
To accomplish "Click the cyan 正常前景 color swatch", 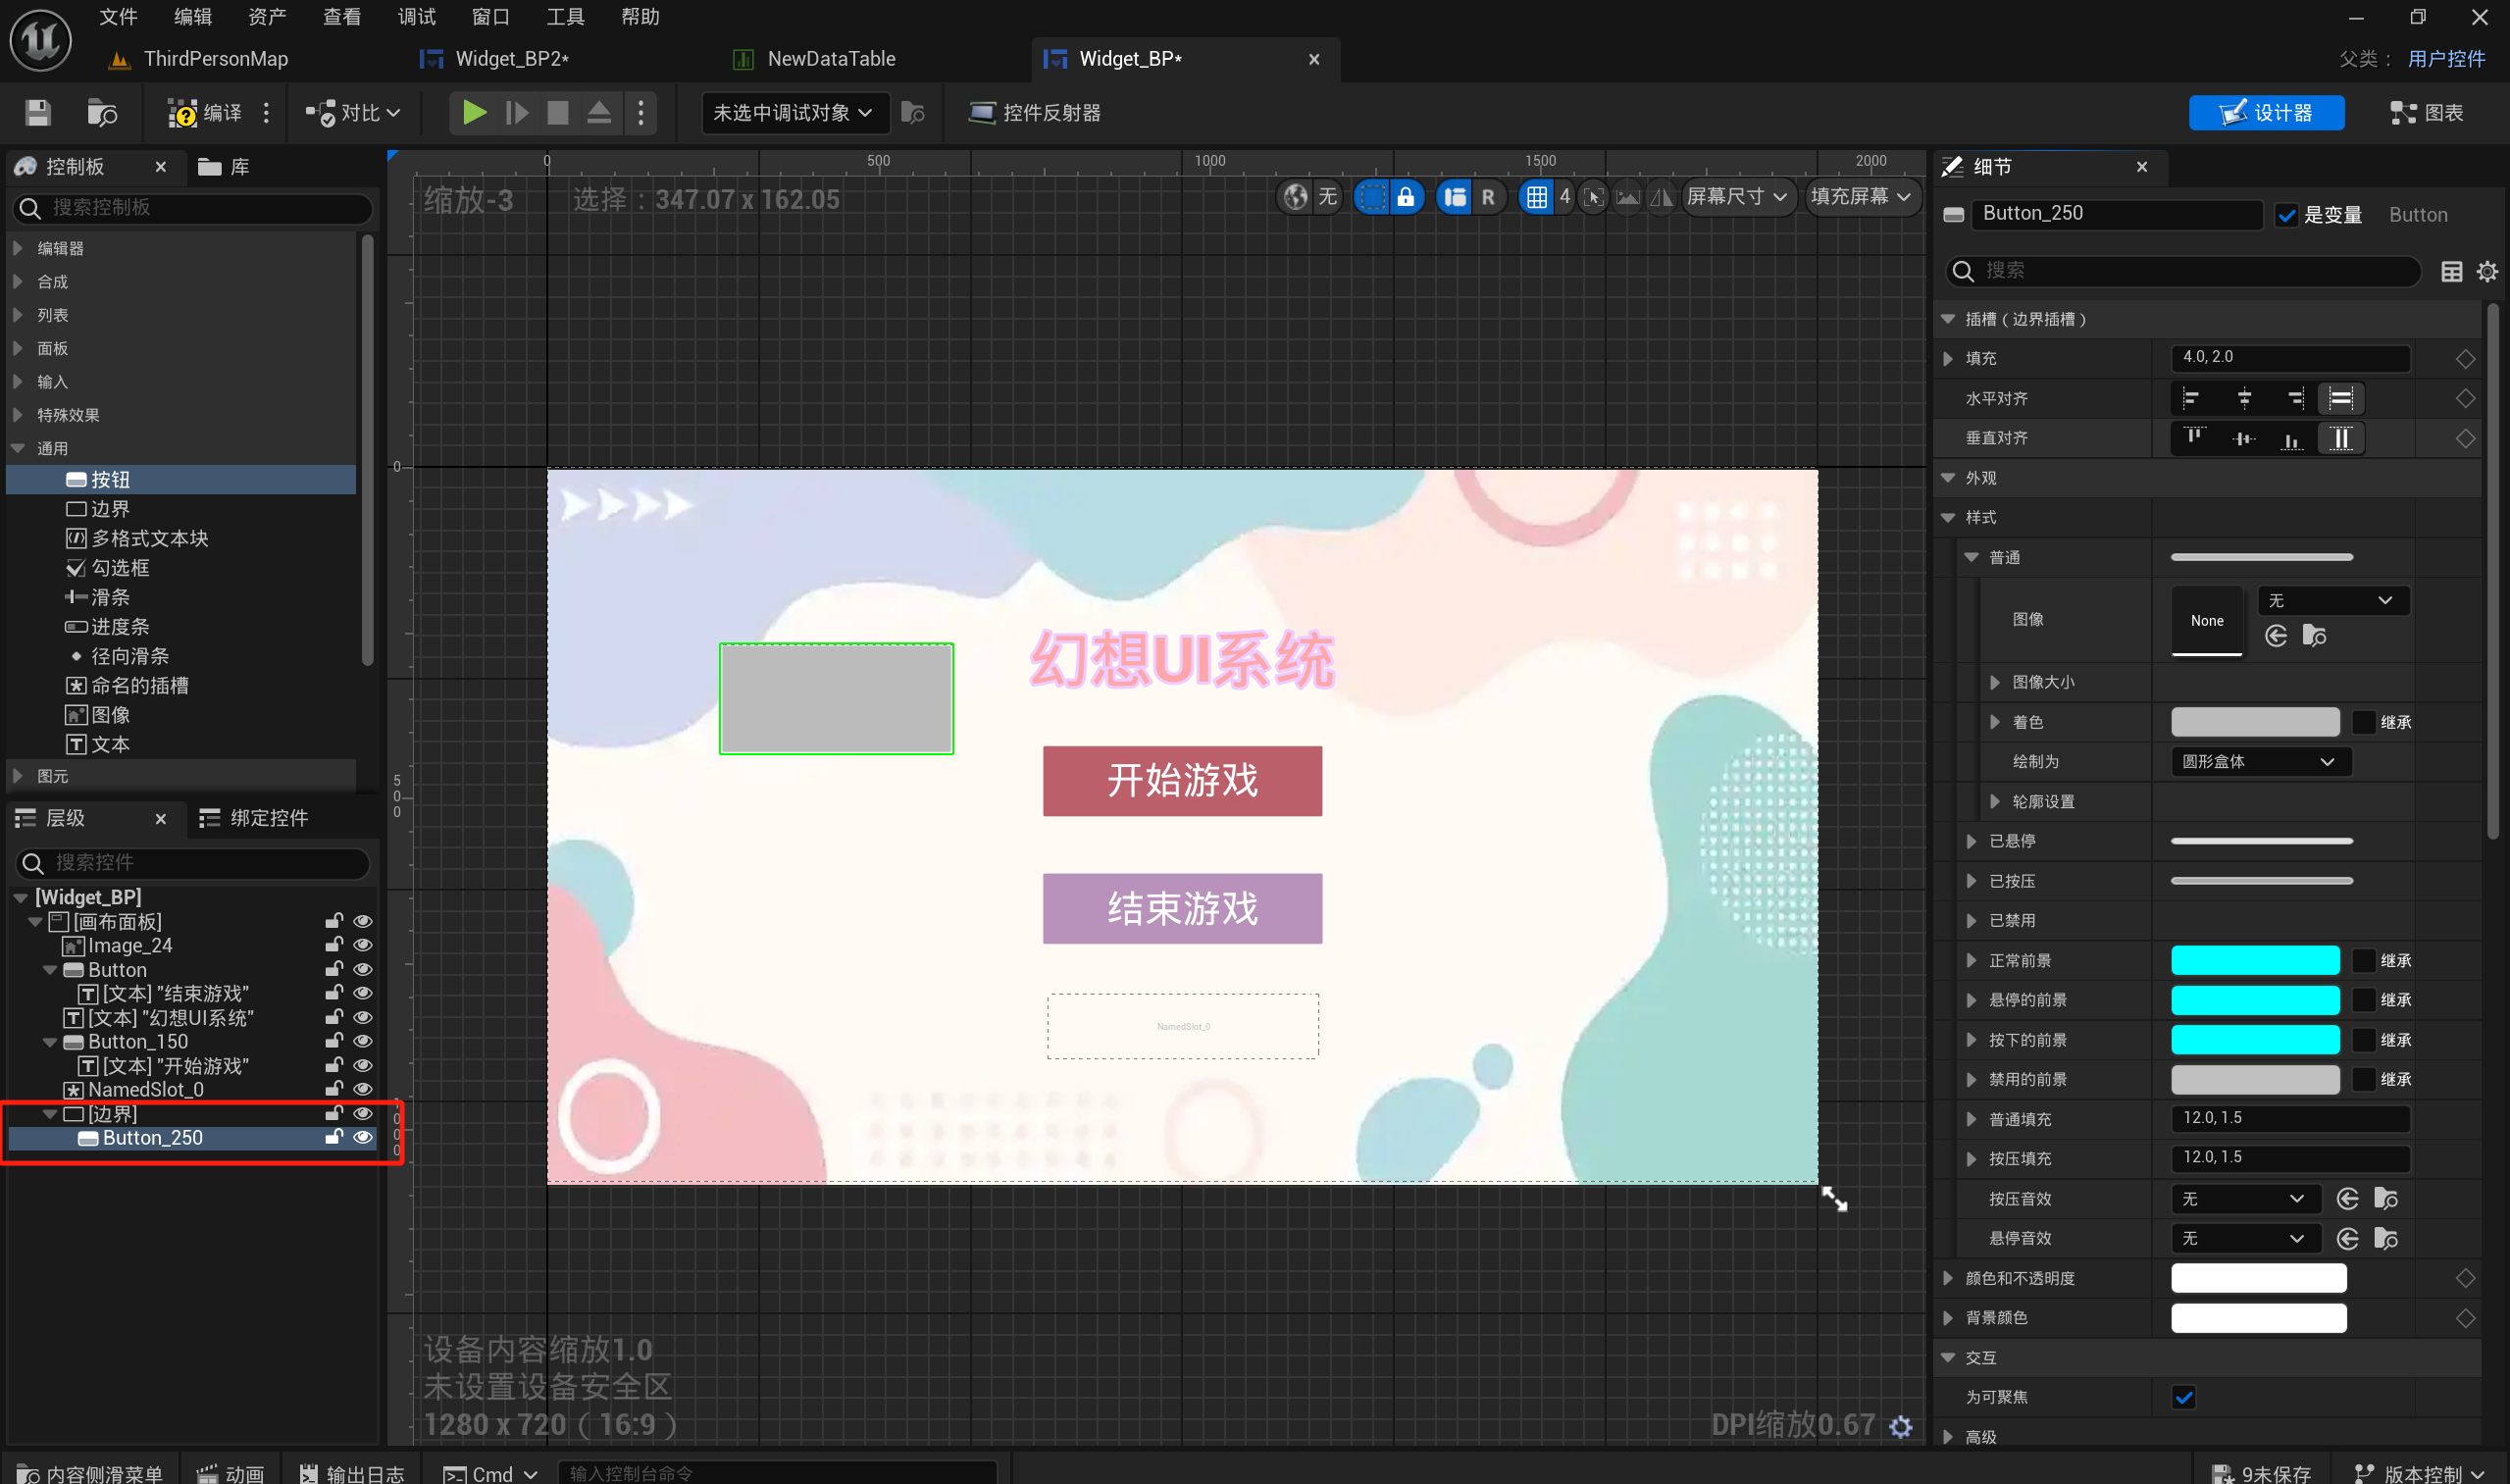I will [x=2254, y=961].
